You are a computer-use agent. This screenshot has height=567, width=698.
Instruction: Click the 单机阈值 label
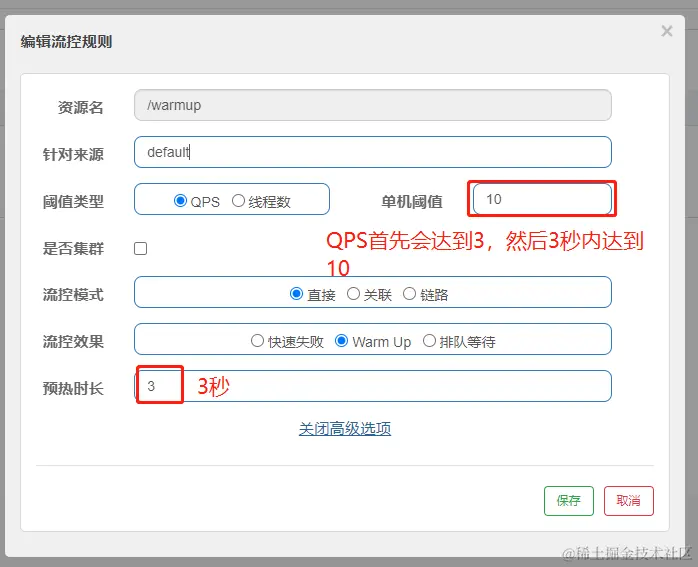pos(412,202)
